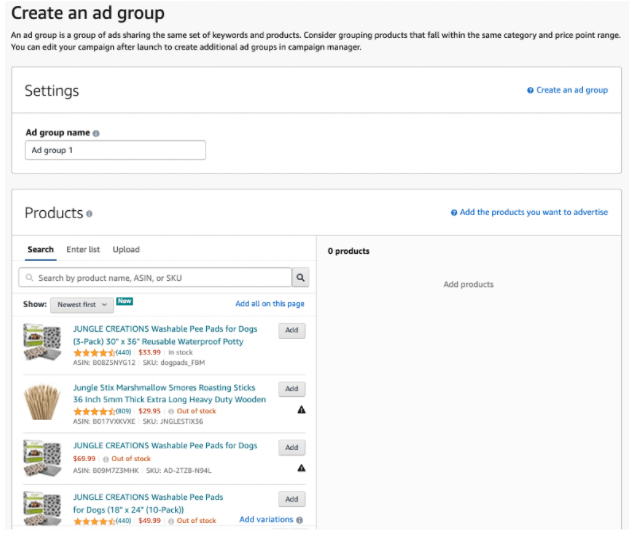Click warning triangle on Marshmallow Smores Sticks row
The width and height of the screenshot is (639, 537).
pyautogui.click(x=301, y=410)
